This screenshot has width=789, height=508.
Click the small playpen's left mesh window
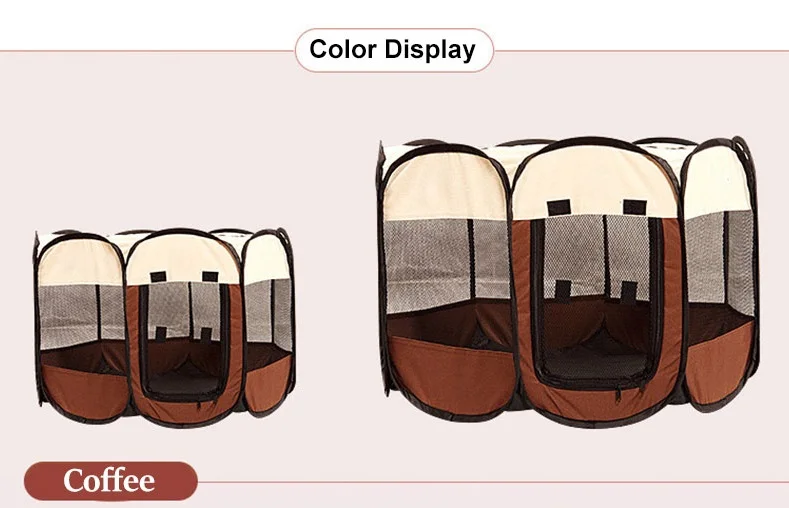(x=81, y=316)
